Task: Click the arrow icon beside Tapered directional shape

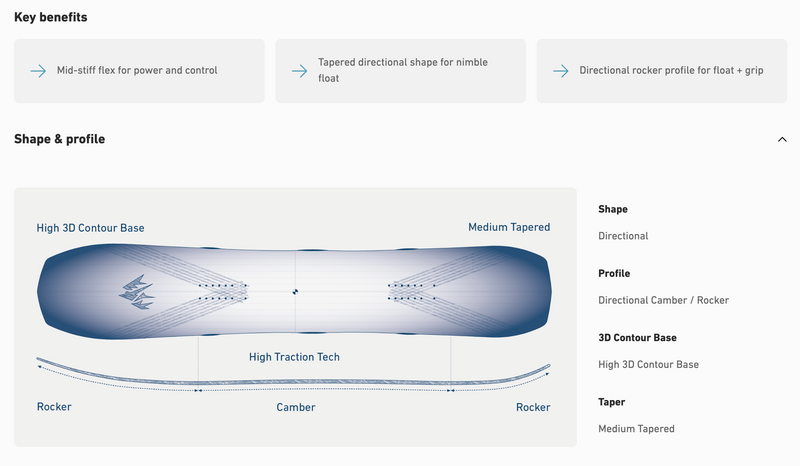Action: tap(298, 71)
